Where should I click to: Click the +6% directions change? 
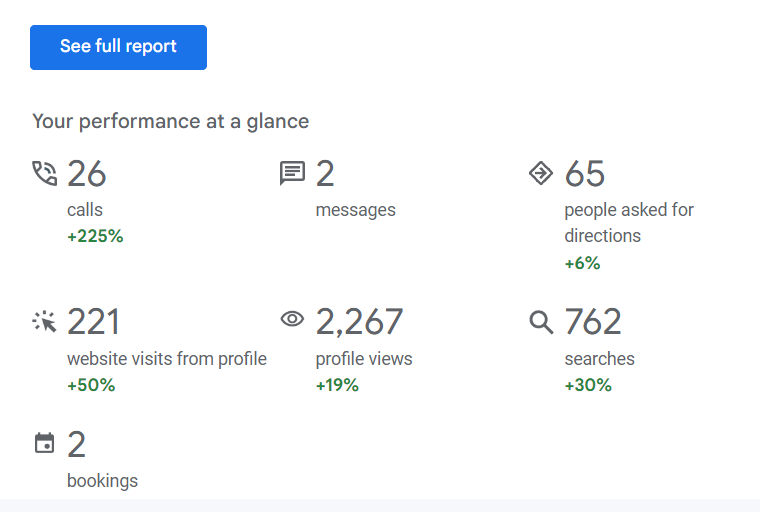[x=582, y=263]
